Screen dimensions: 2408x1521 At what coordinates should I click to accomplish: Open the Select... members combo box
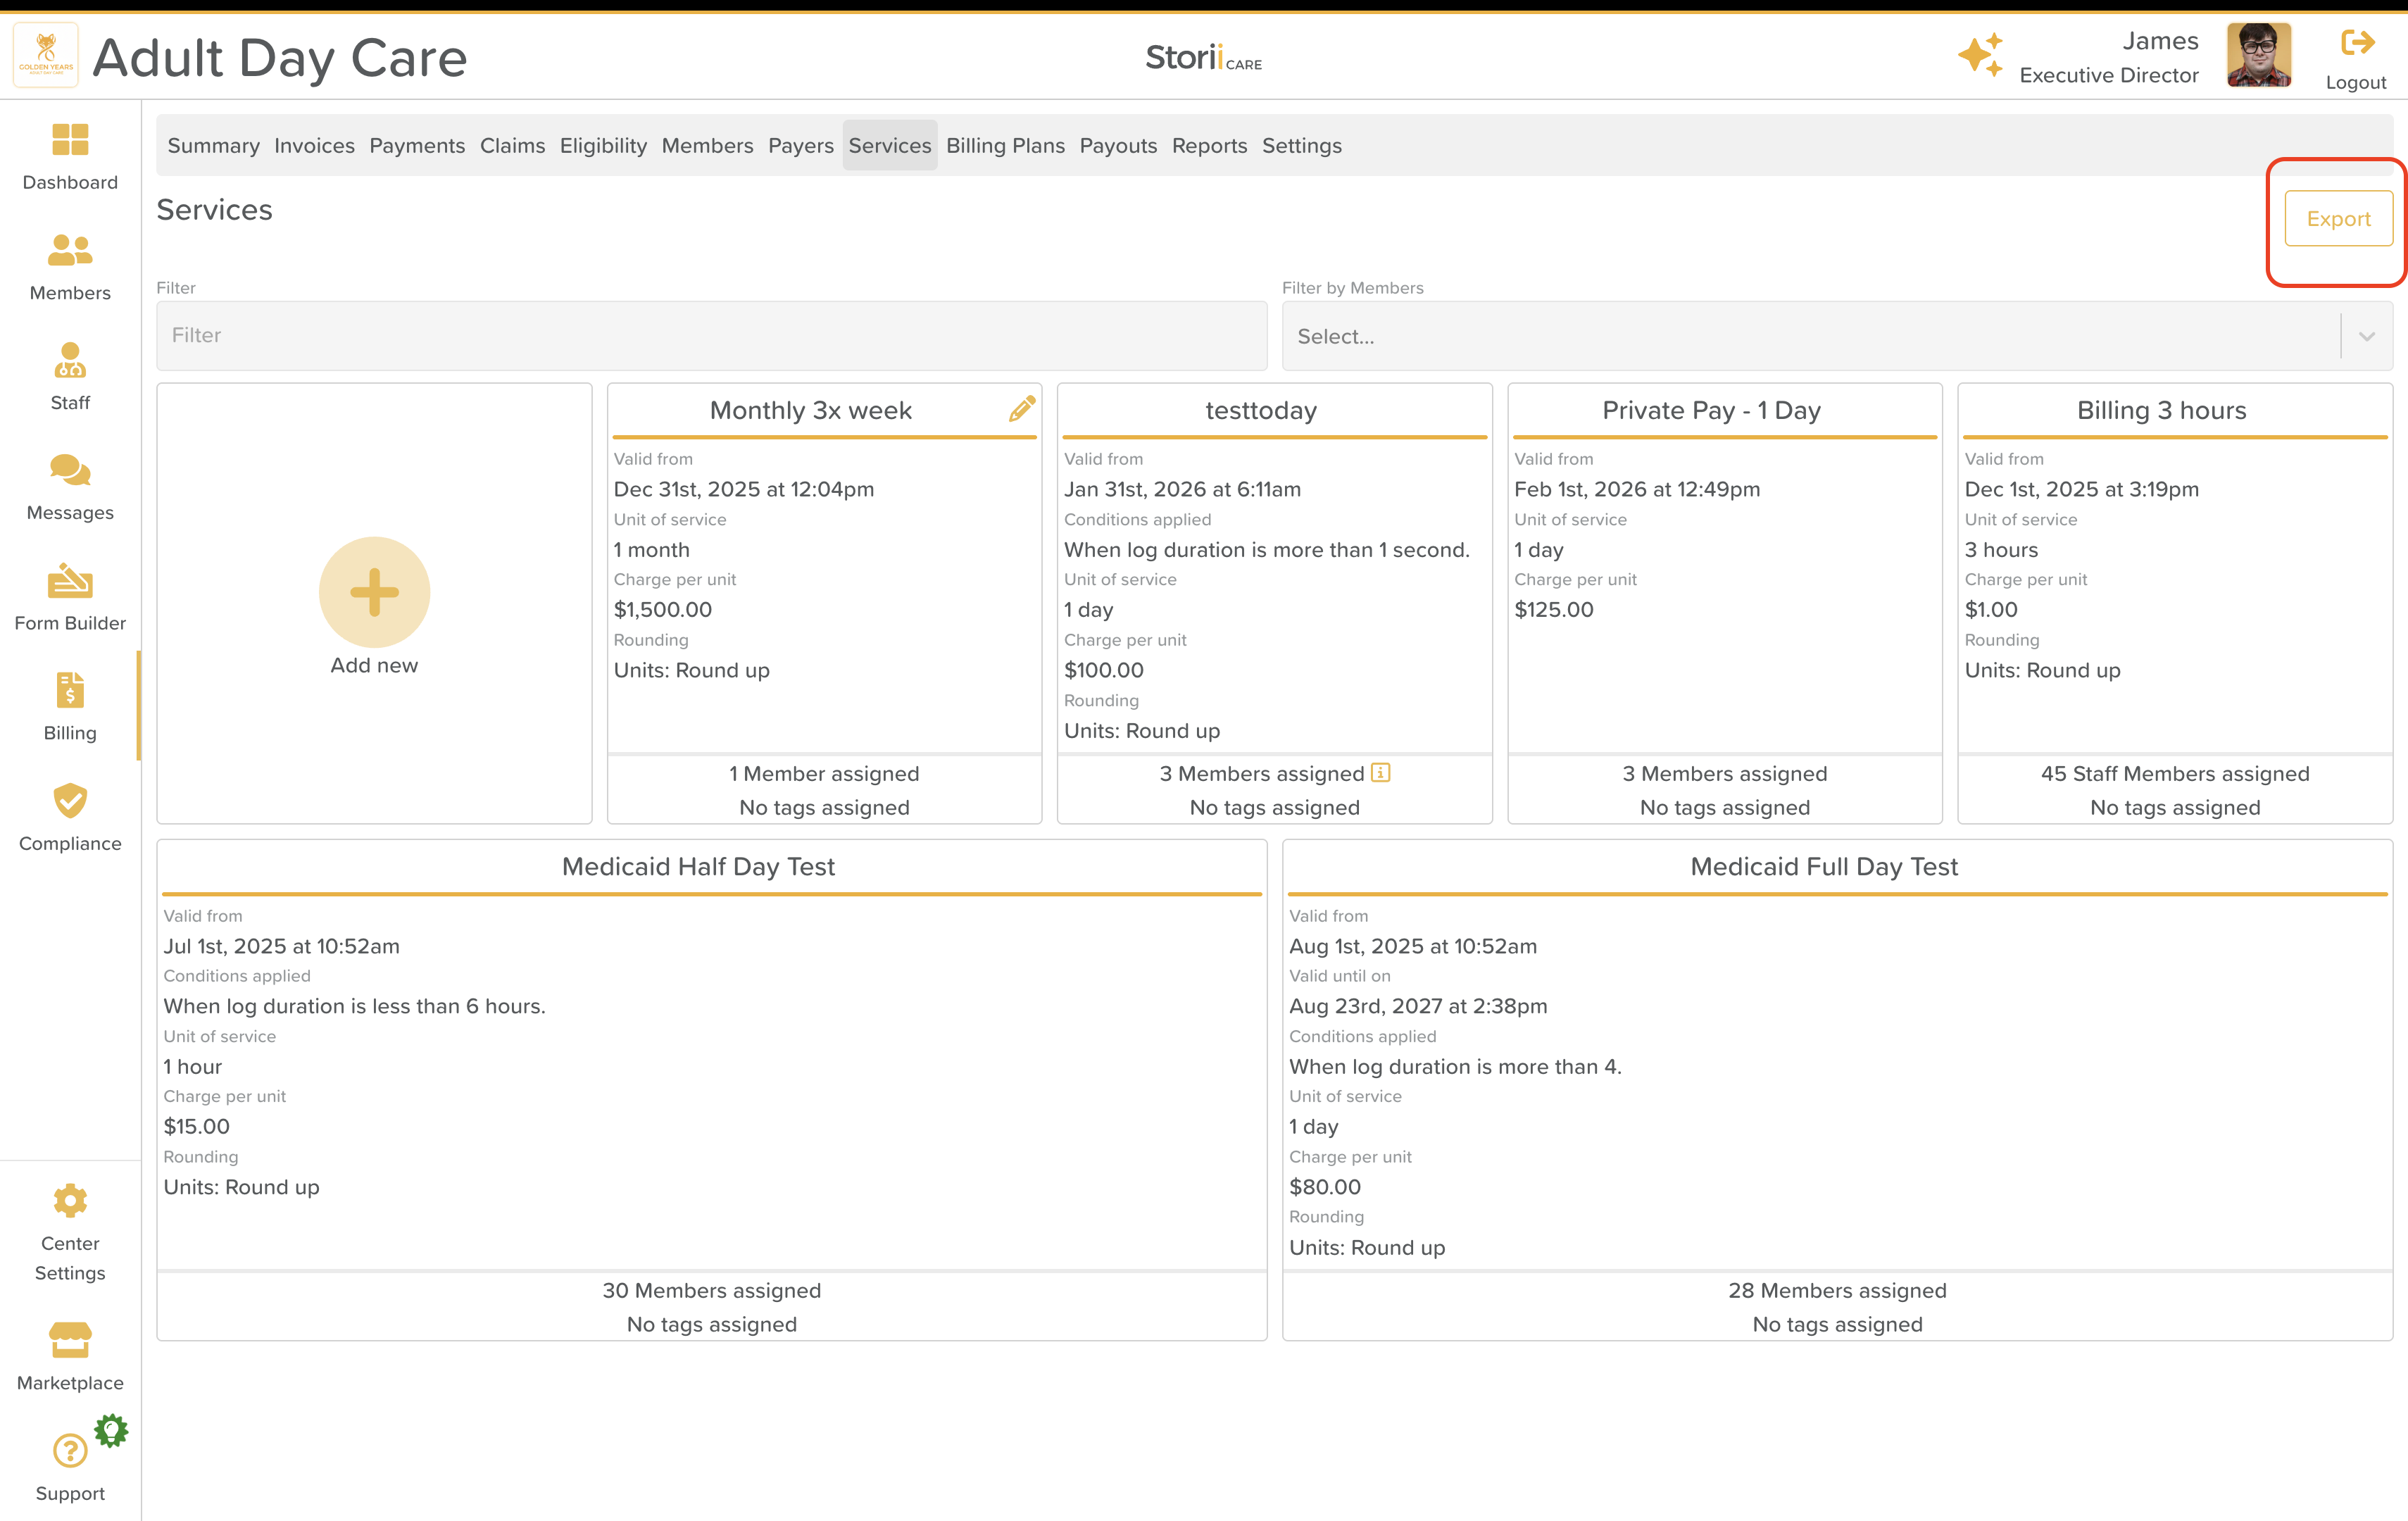click(x=1810, y=336)
